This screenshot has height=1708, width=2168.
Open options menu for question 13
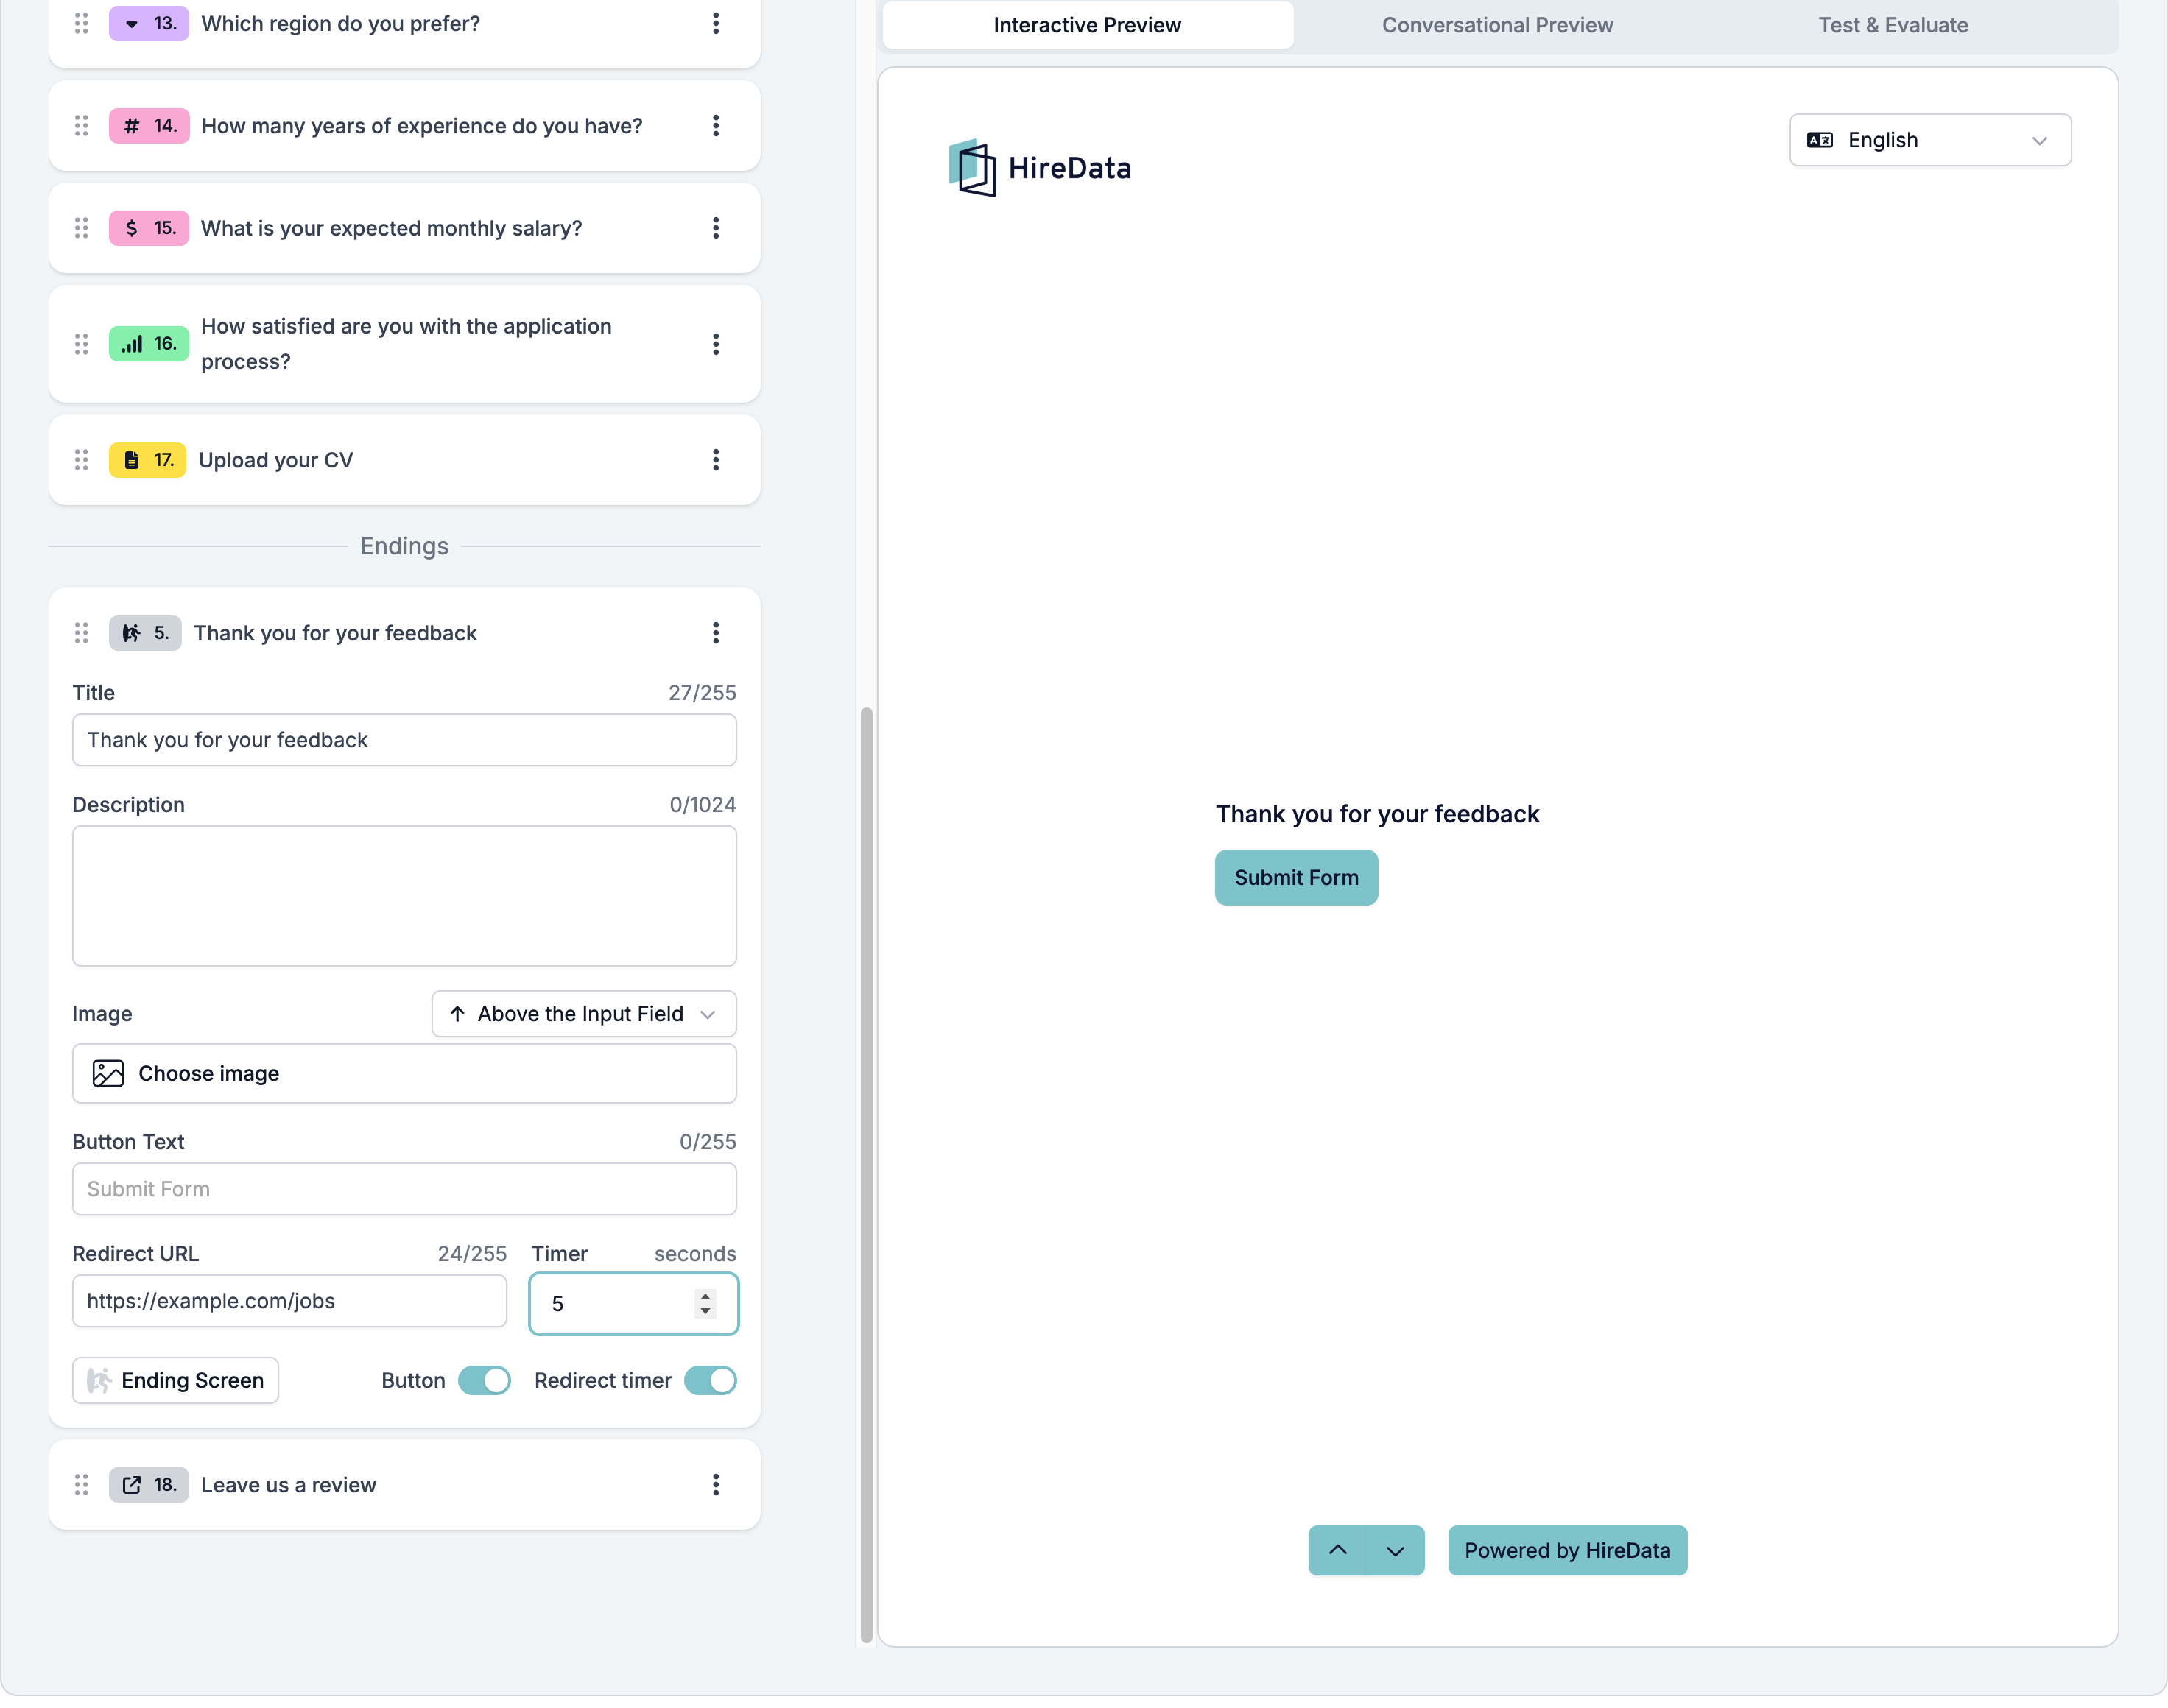(x=716, y=24)
